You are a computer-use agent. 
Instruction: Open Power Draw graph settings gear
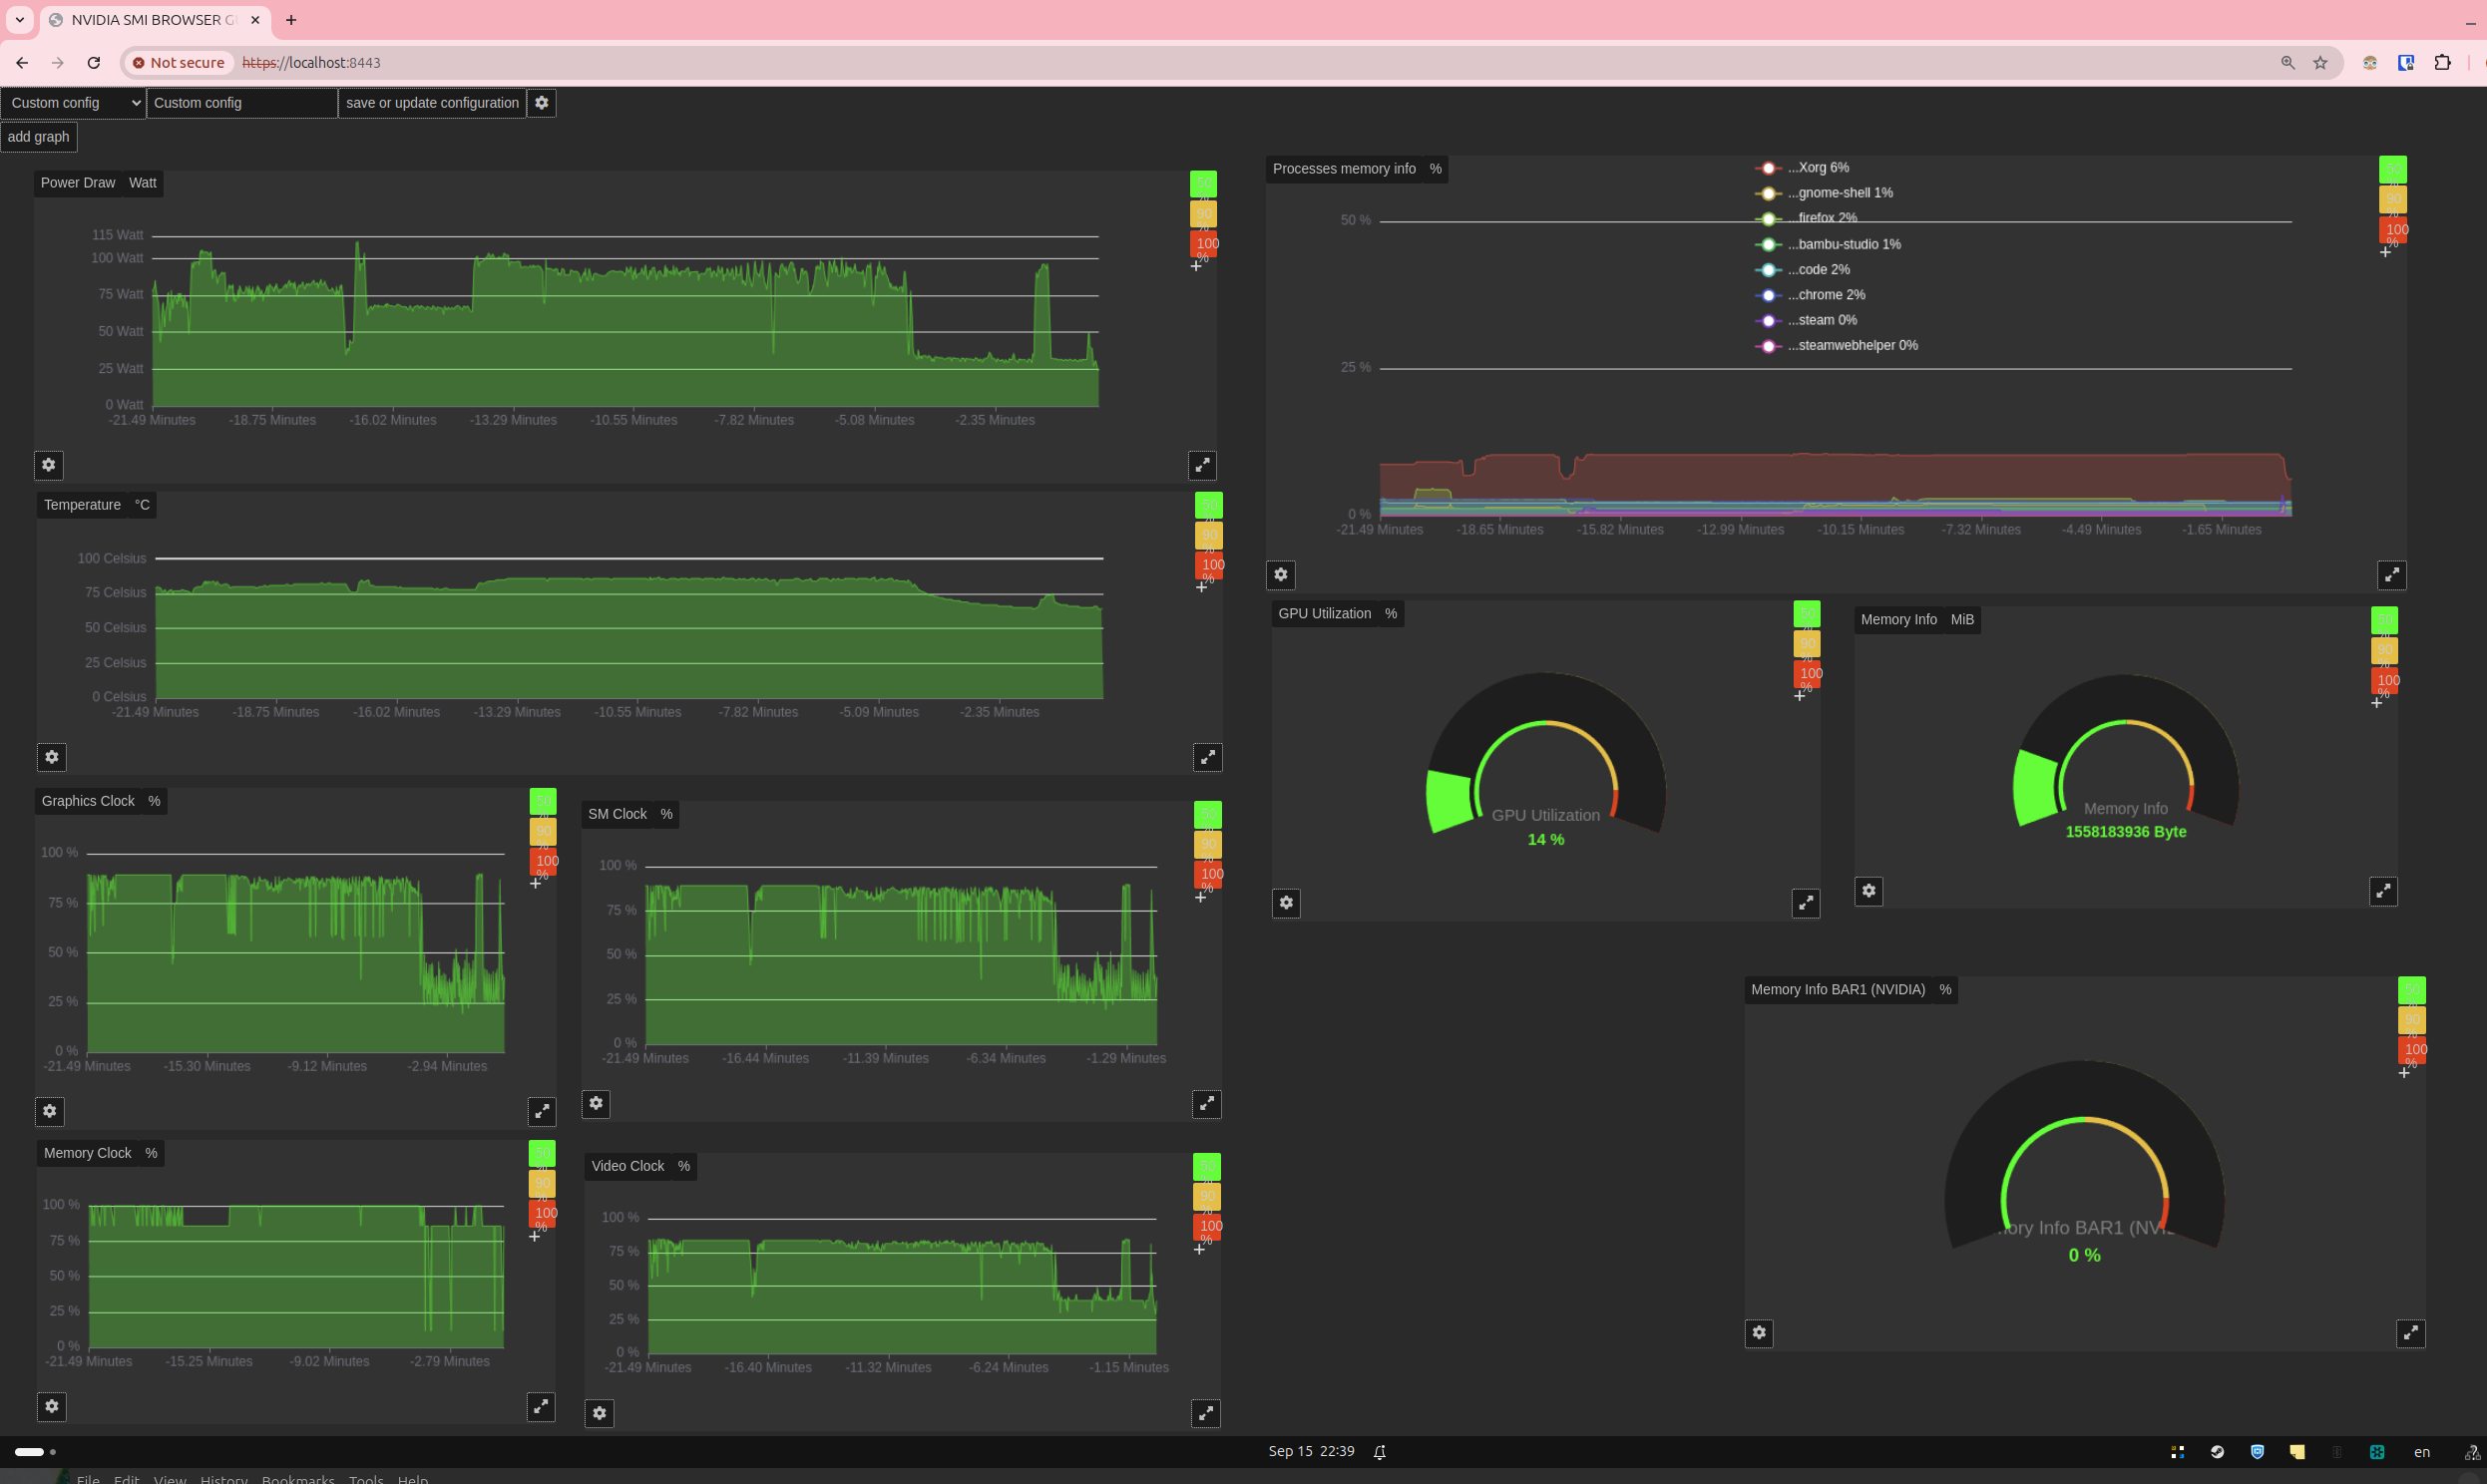[48, 465]
